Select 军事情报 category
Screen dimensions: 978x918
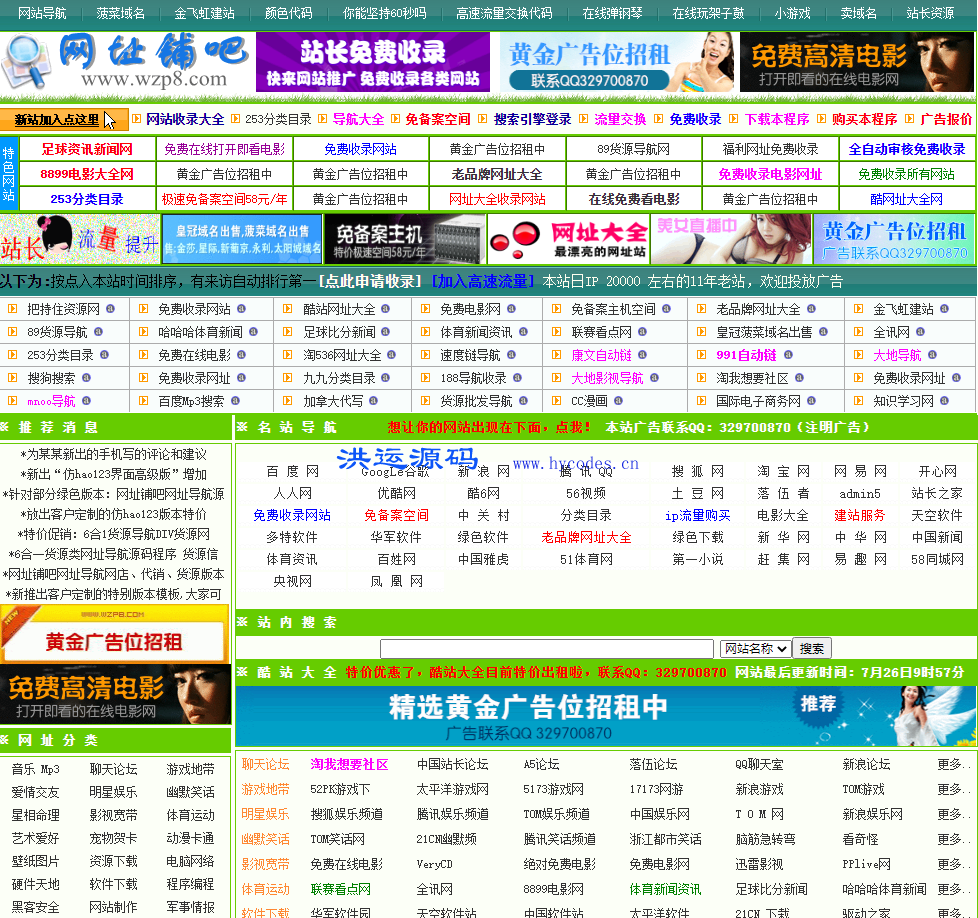click(x=190, y=907)
